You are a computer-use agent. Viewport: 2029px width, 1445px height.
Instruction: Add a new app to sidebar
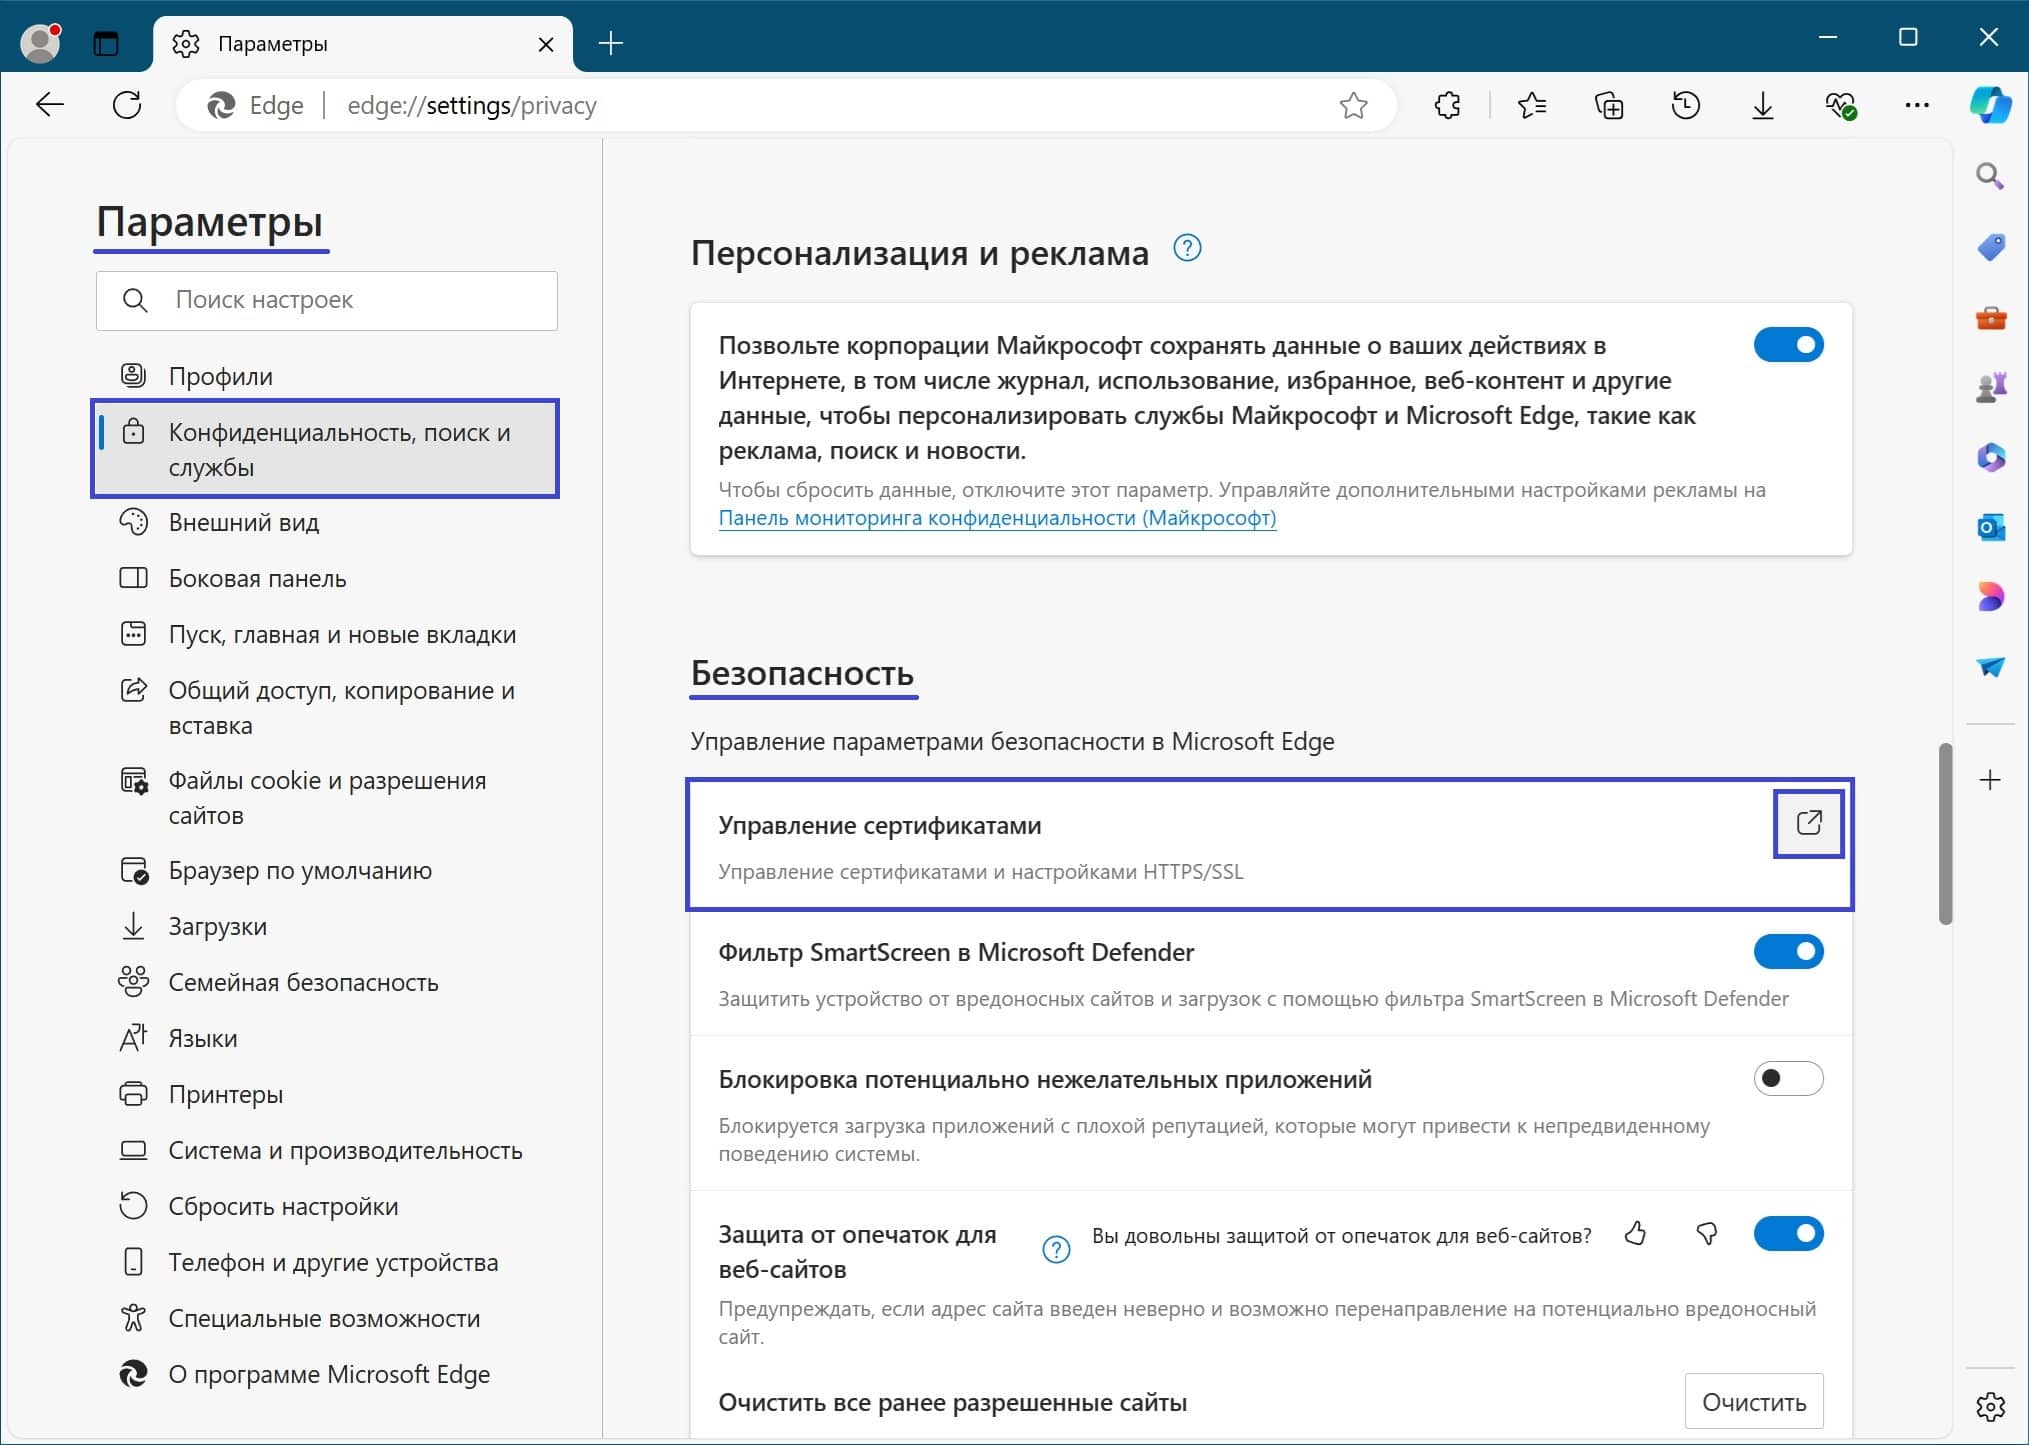coord(1990,780)
